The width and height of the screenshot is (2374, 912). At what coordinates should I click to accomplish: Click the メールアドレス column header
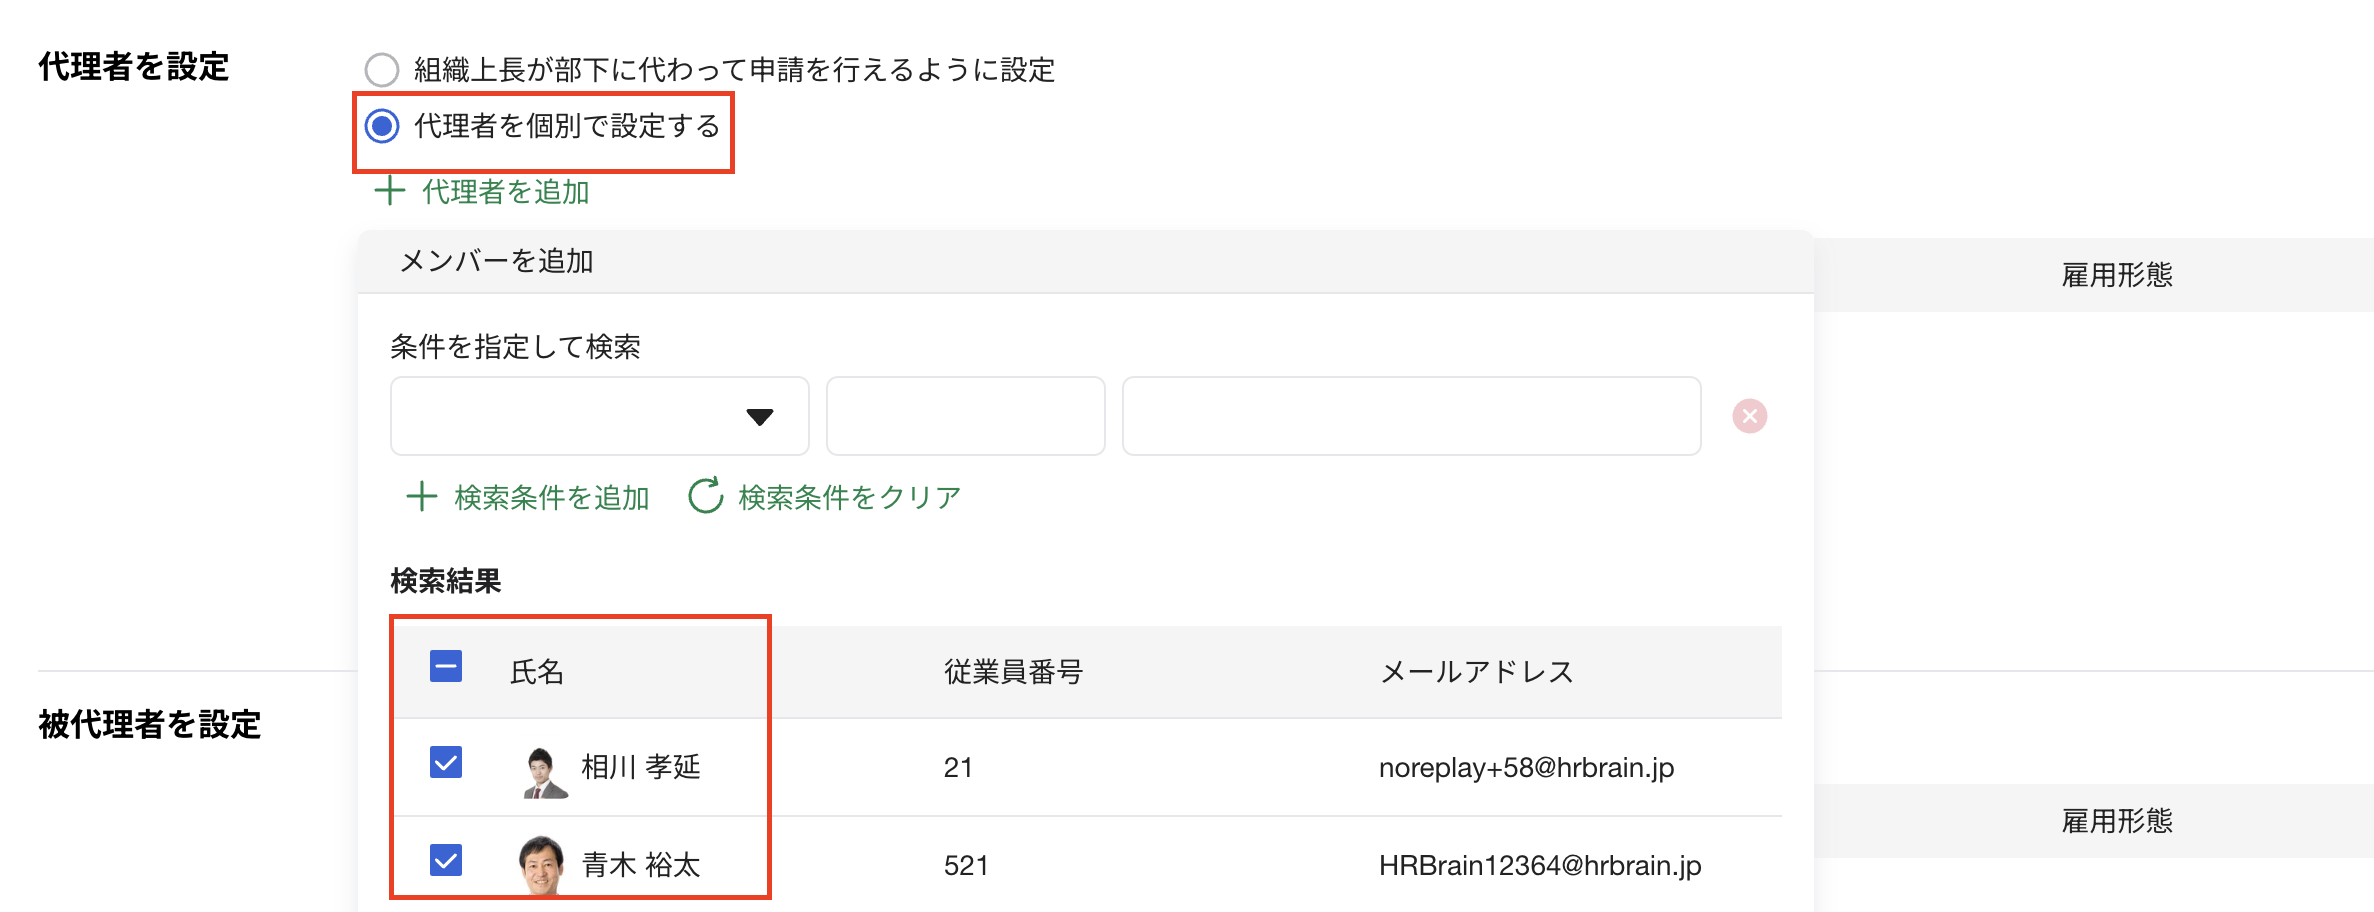click(x=1475, y=672)
